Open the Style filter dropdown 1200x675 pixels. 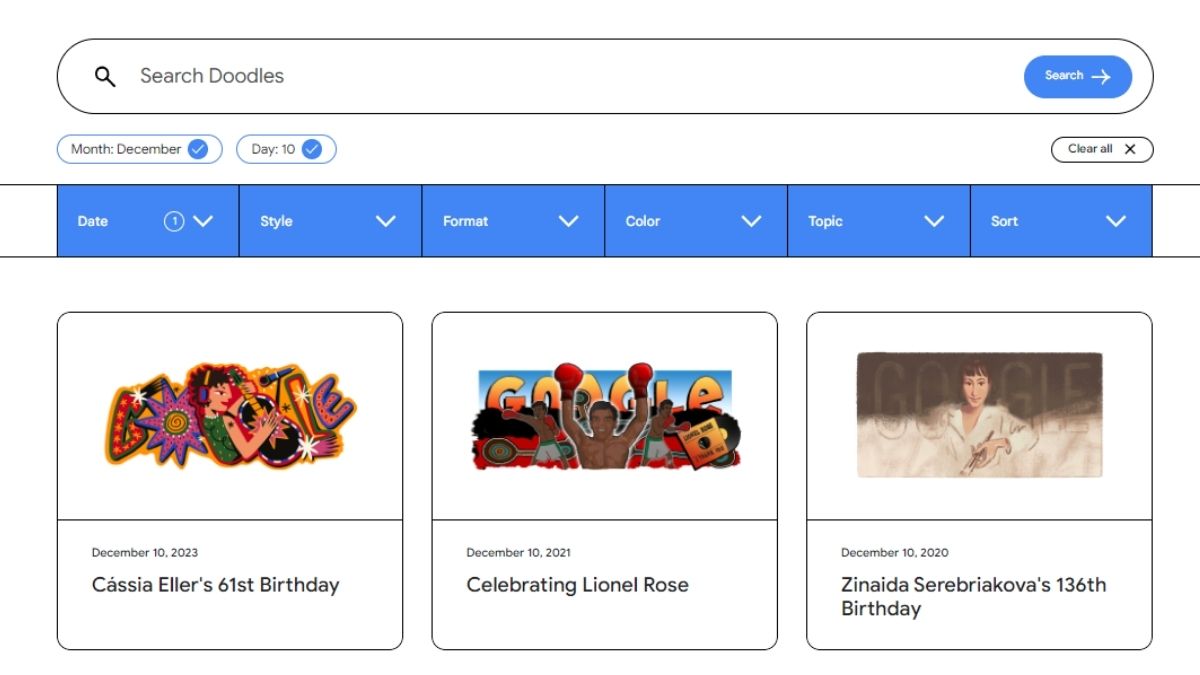330,221
